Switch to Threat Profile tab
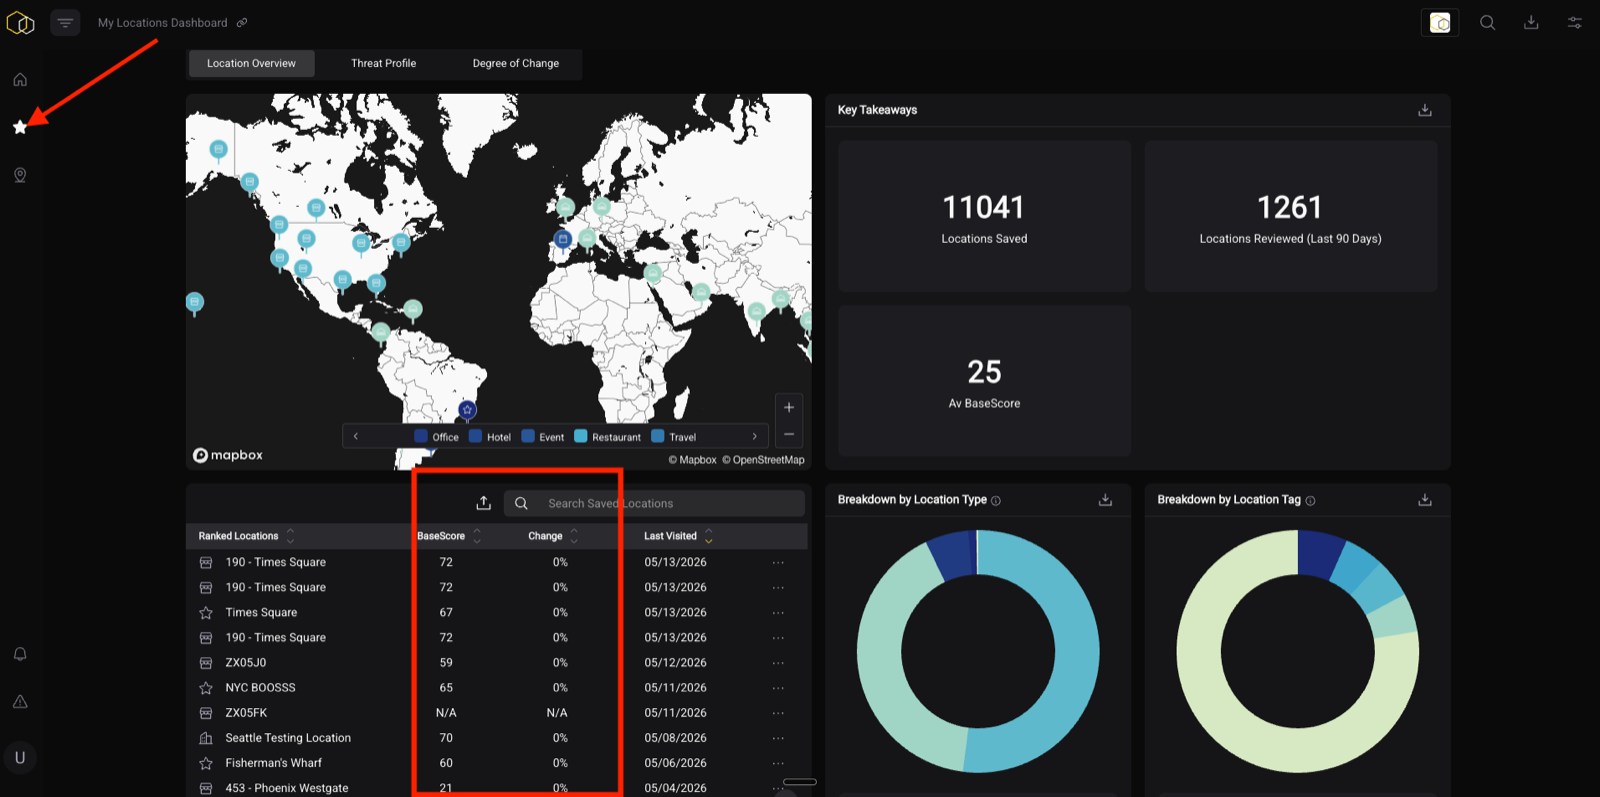The width and height of the screenshot is (1600, 797). coord(383,63)
